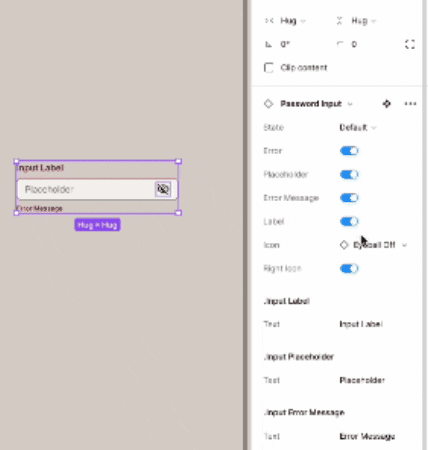Viewport: 428px width, 450px height.
Task: Open the State dropdown set to Default
Action: coord(358,128)
